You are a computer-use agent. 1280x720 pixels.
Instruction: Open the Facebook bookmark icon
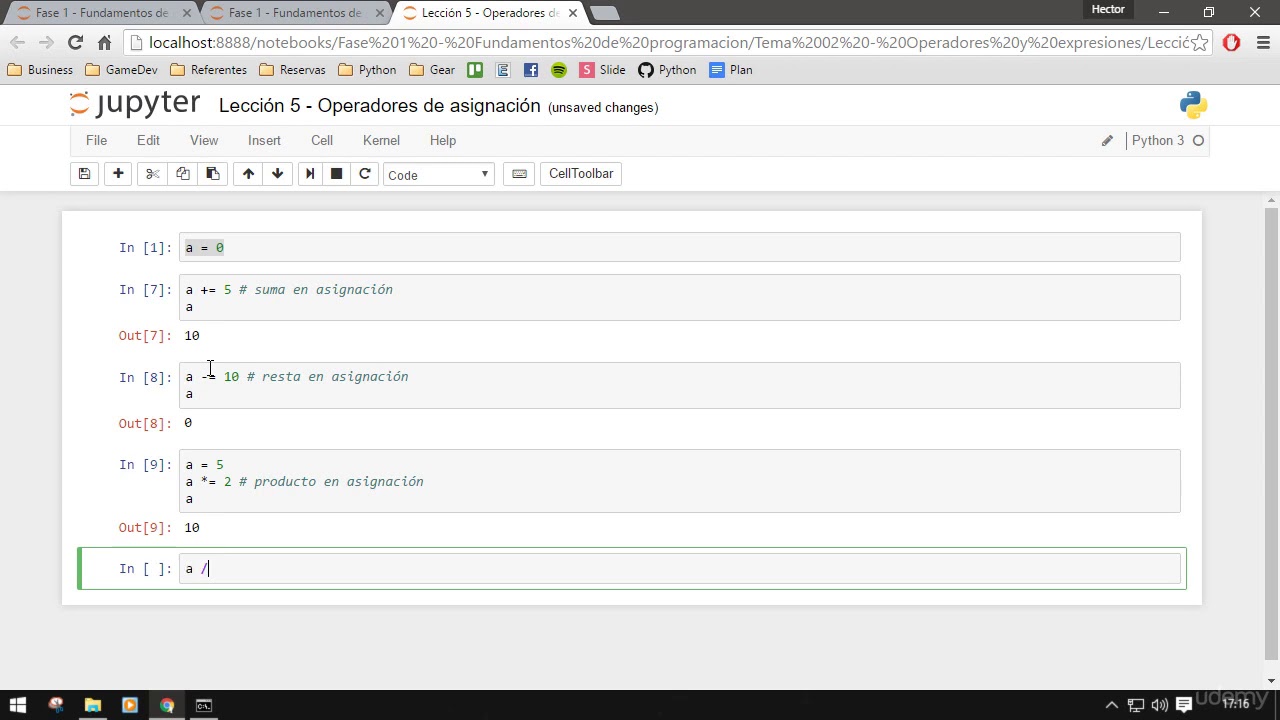[x=530, y=70]
